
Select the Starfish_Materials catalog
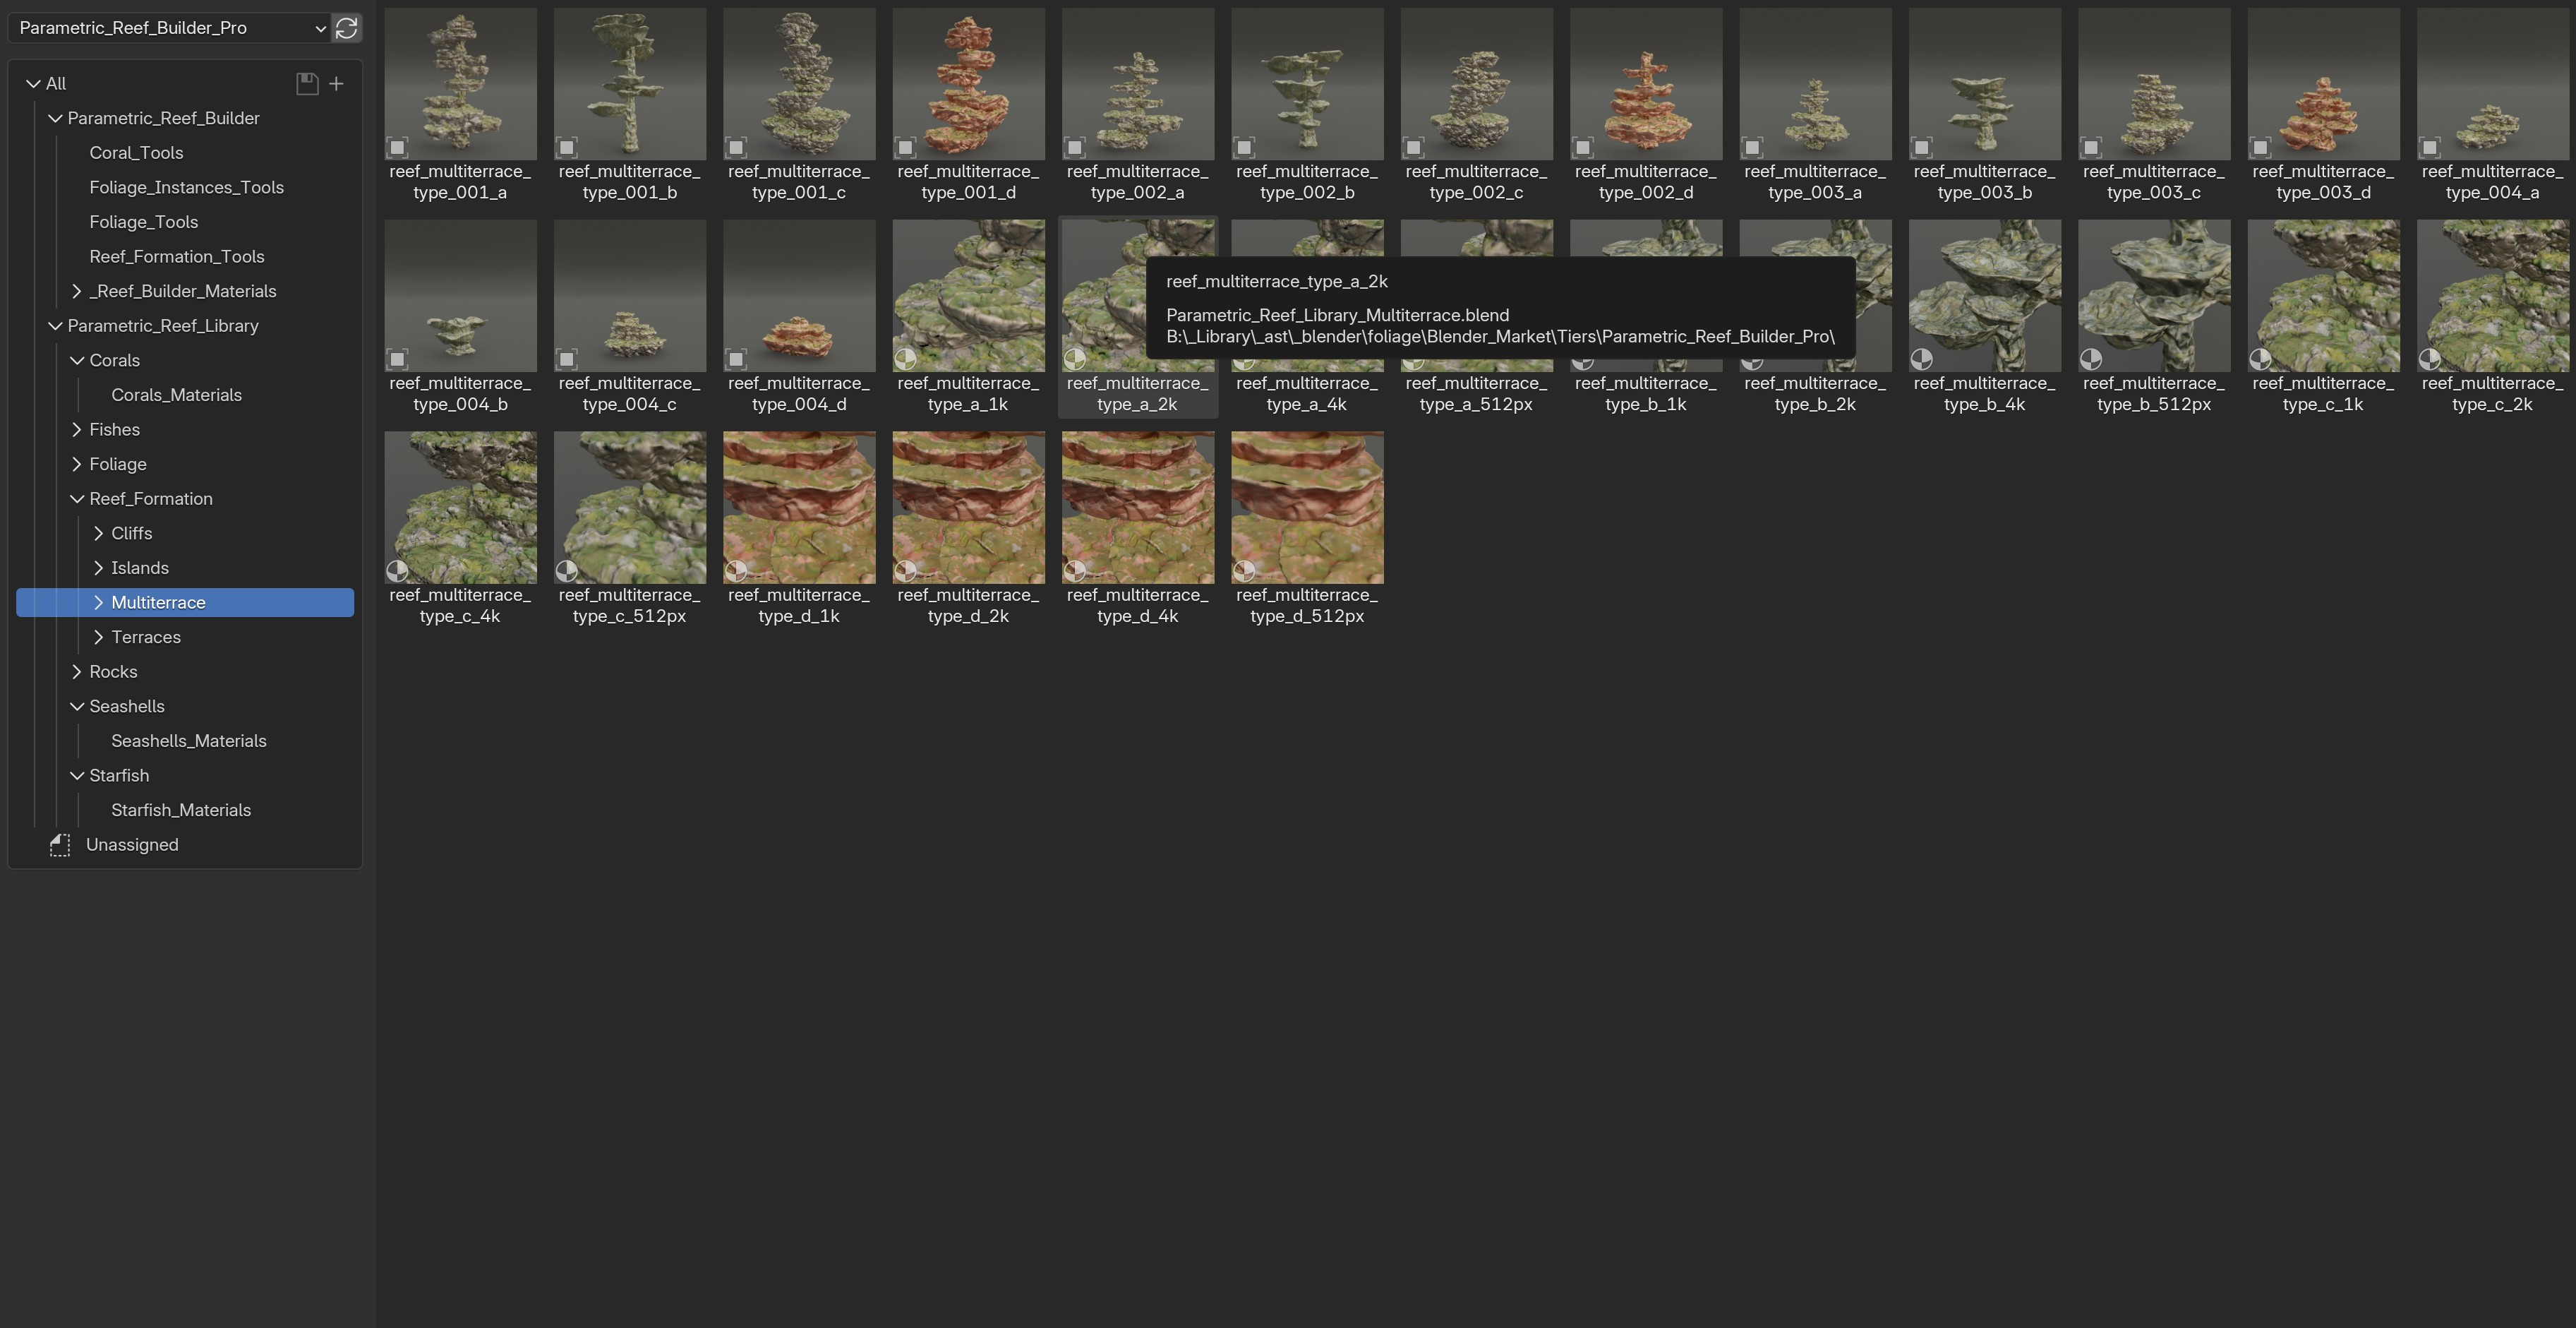point(181,810)
